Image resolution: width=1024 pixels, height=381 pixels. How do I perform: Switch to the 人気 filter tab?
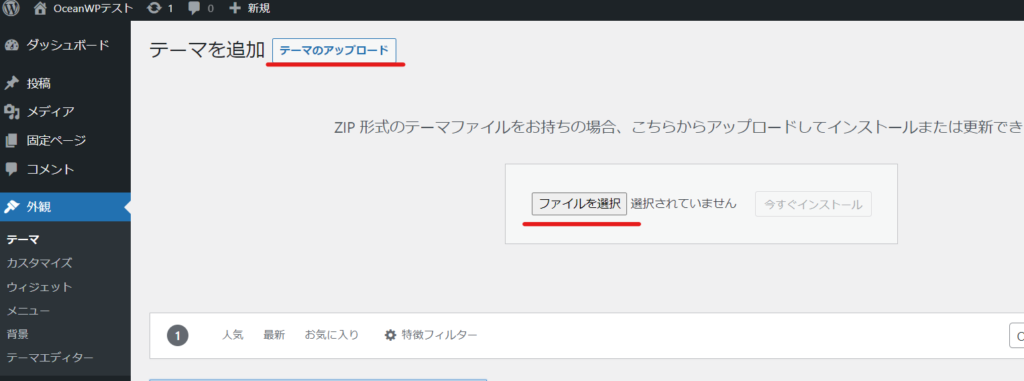point(232,335)
